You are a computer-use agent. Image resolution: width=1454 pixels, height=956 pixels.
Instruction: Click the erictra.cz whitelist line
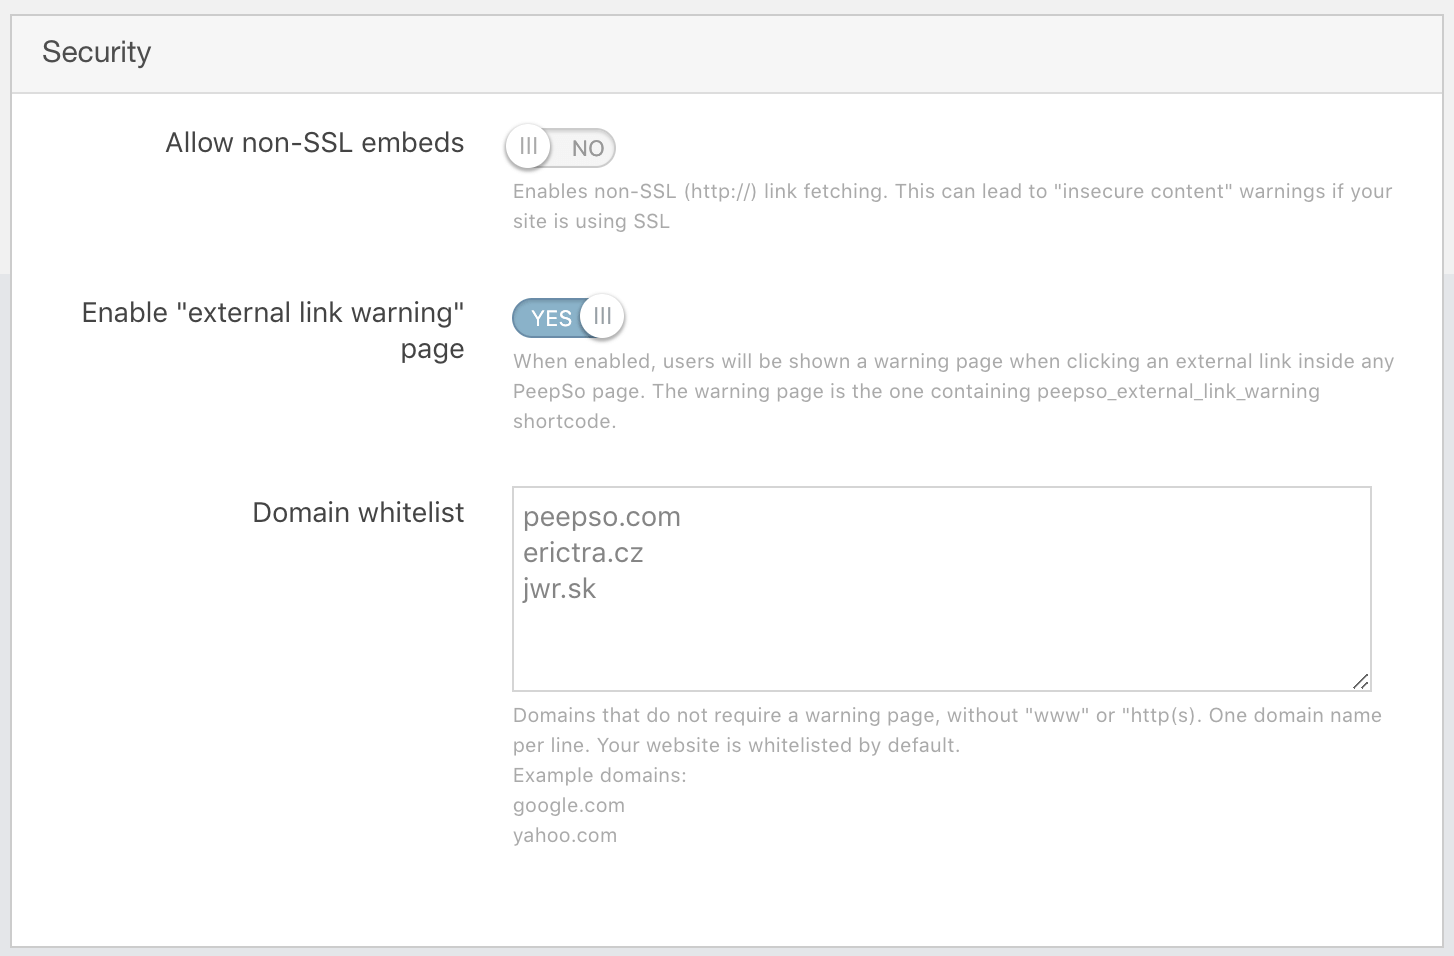pyautogui.click(x=583, y=553)
